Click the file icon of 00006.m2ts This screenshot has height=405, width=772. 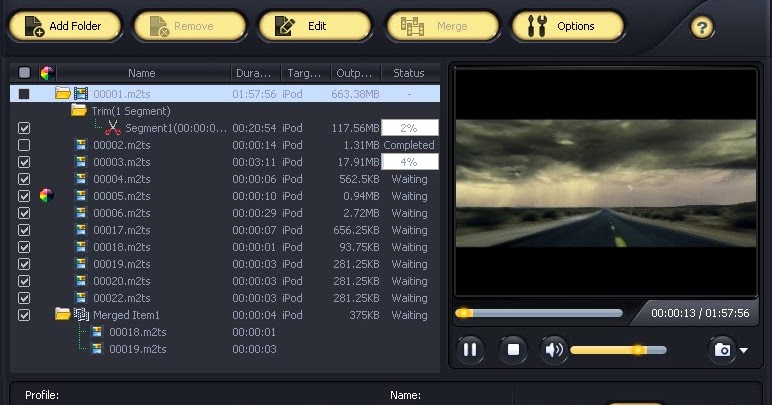tap(81, 213)
